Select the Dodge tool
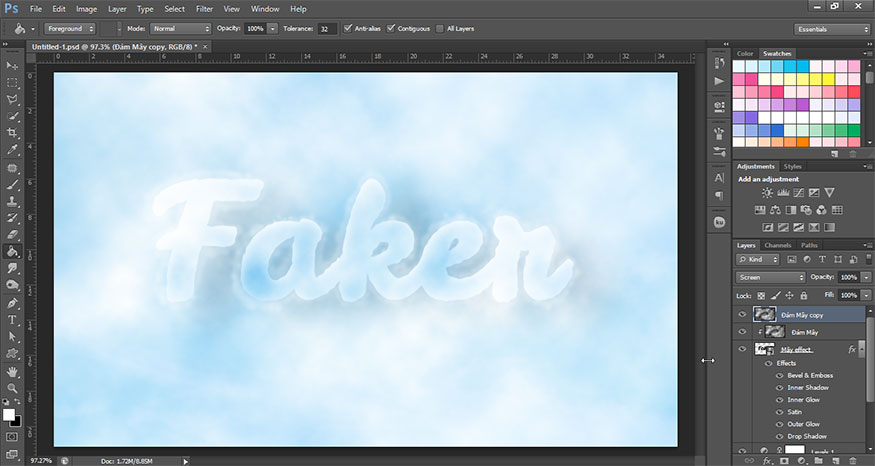The height and width of the screenshot is (466, 875). [x=12, y=285]
